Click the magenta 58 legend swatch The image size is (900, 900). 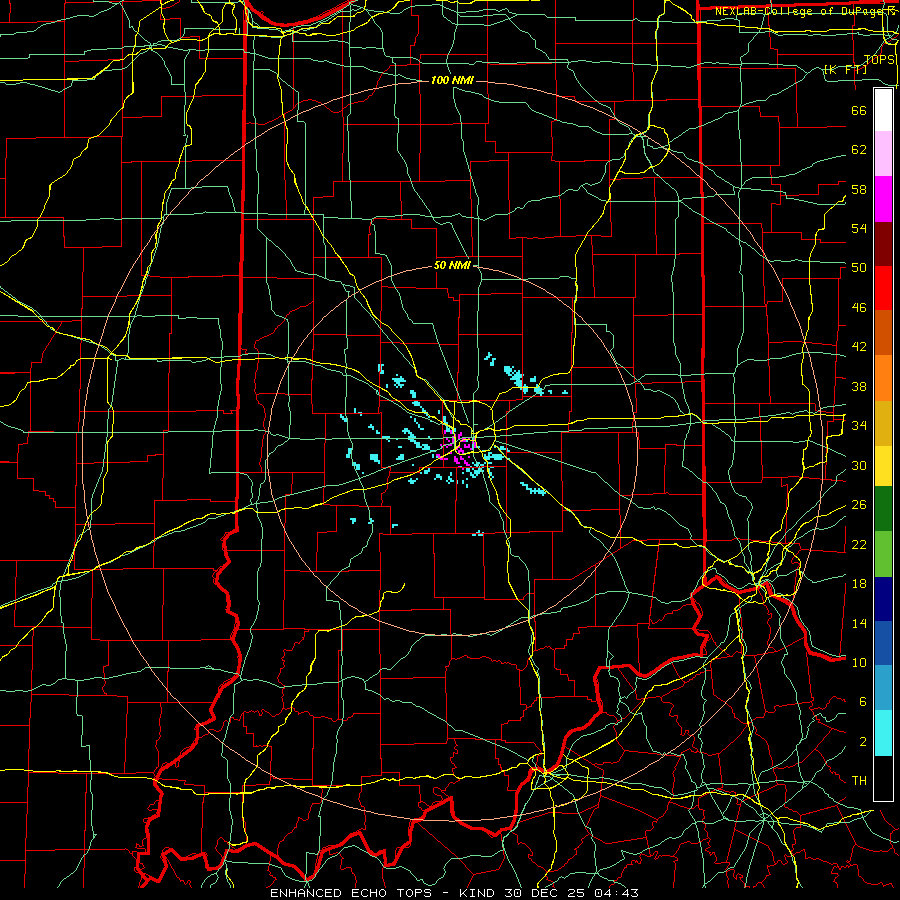point(883,199)
